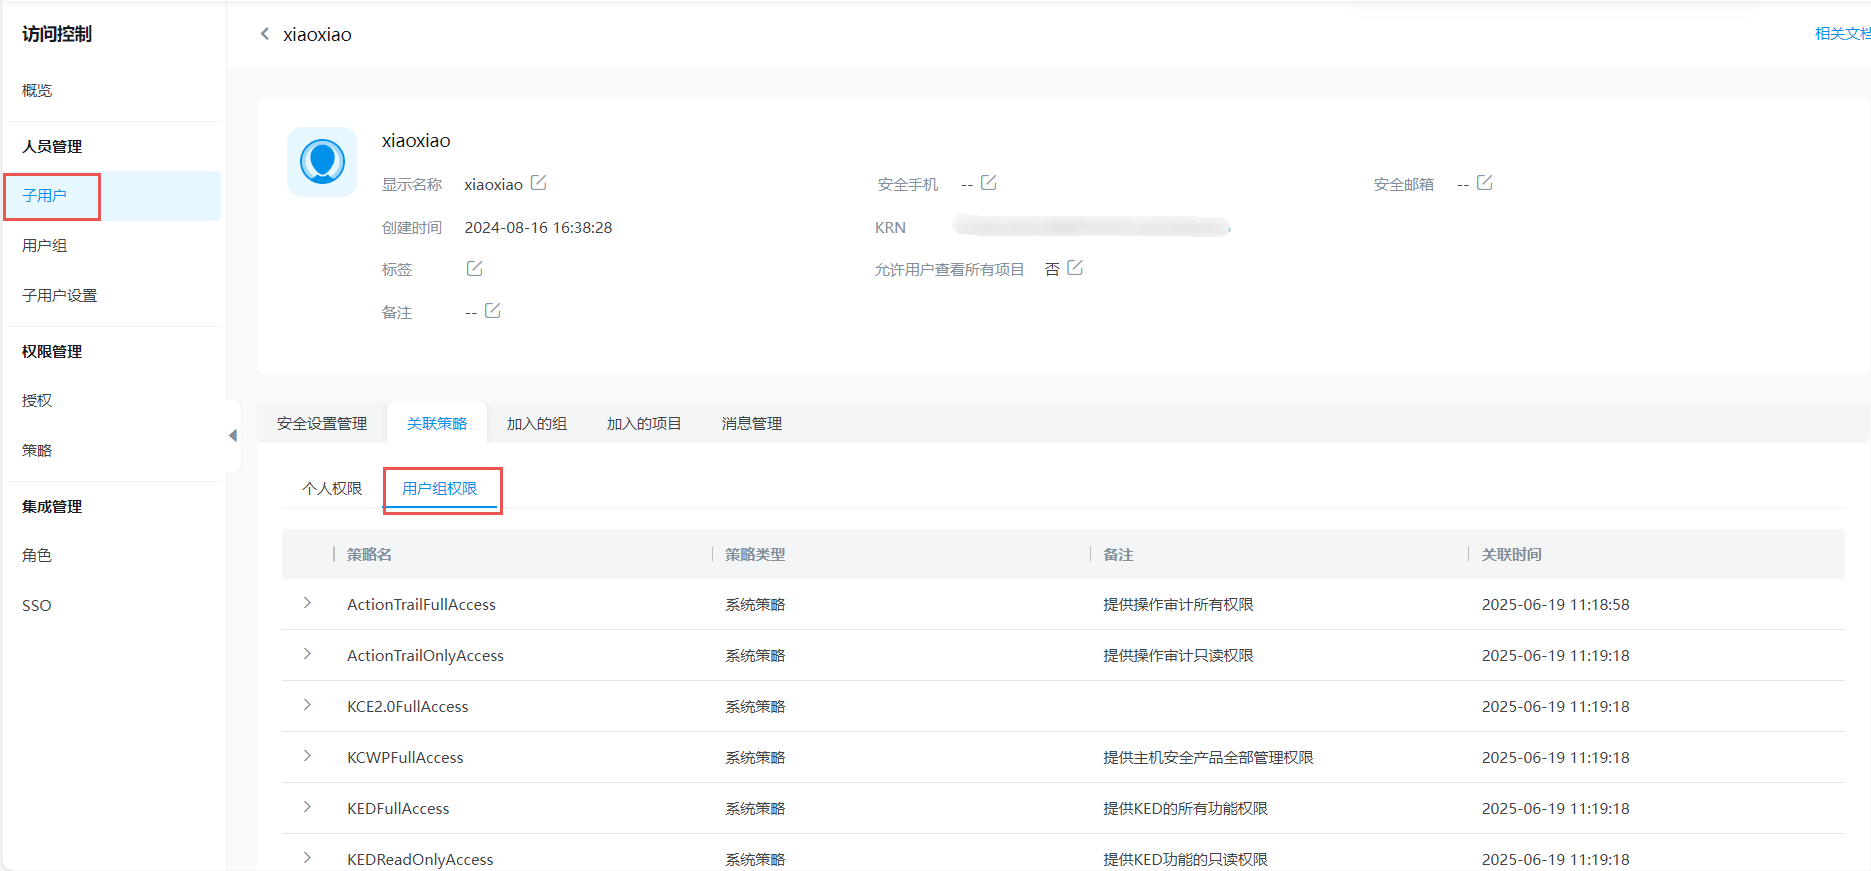This screenshot has height=871, width=1871.
Task: Edit the remark (备注) field
Action: point(492,311)
